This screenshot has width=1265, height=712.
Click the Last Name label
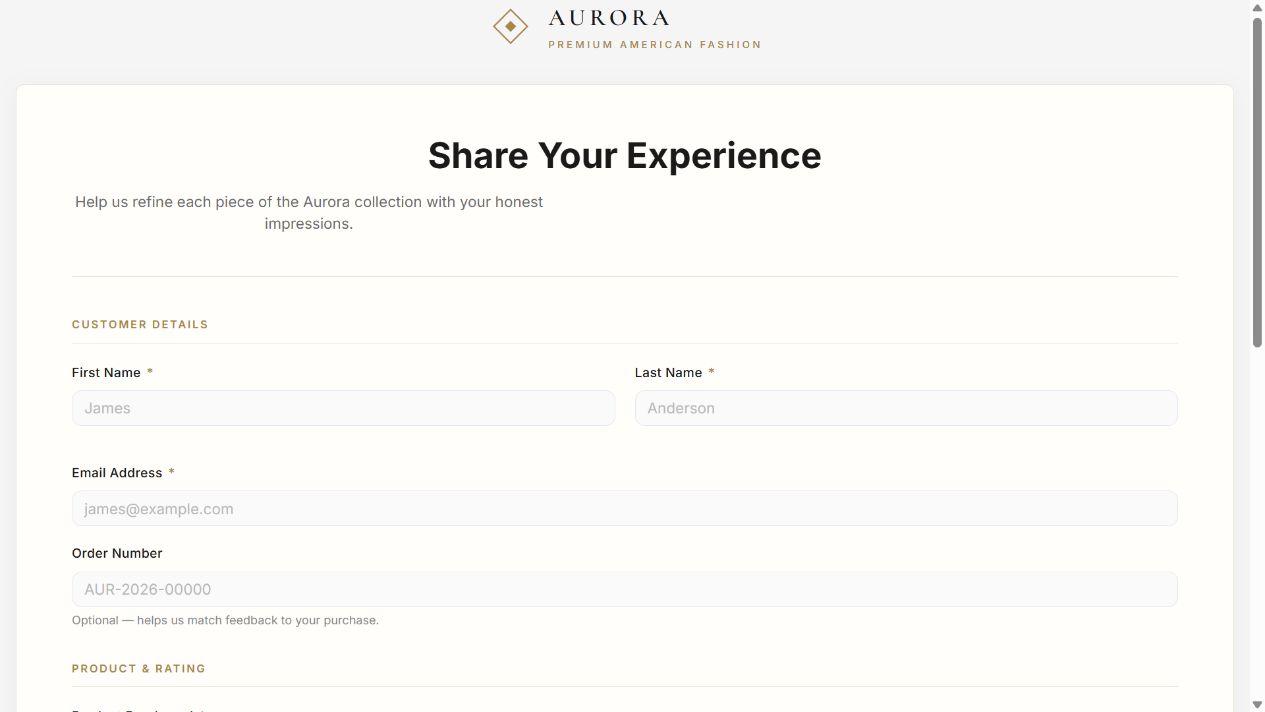(668, 373)
